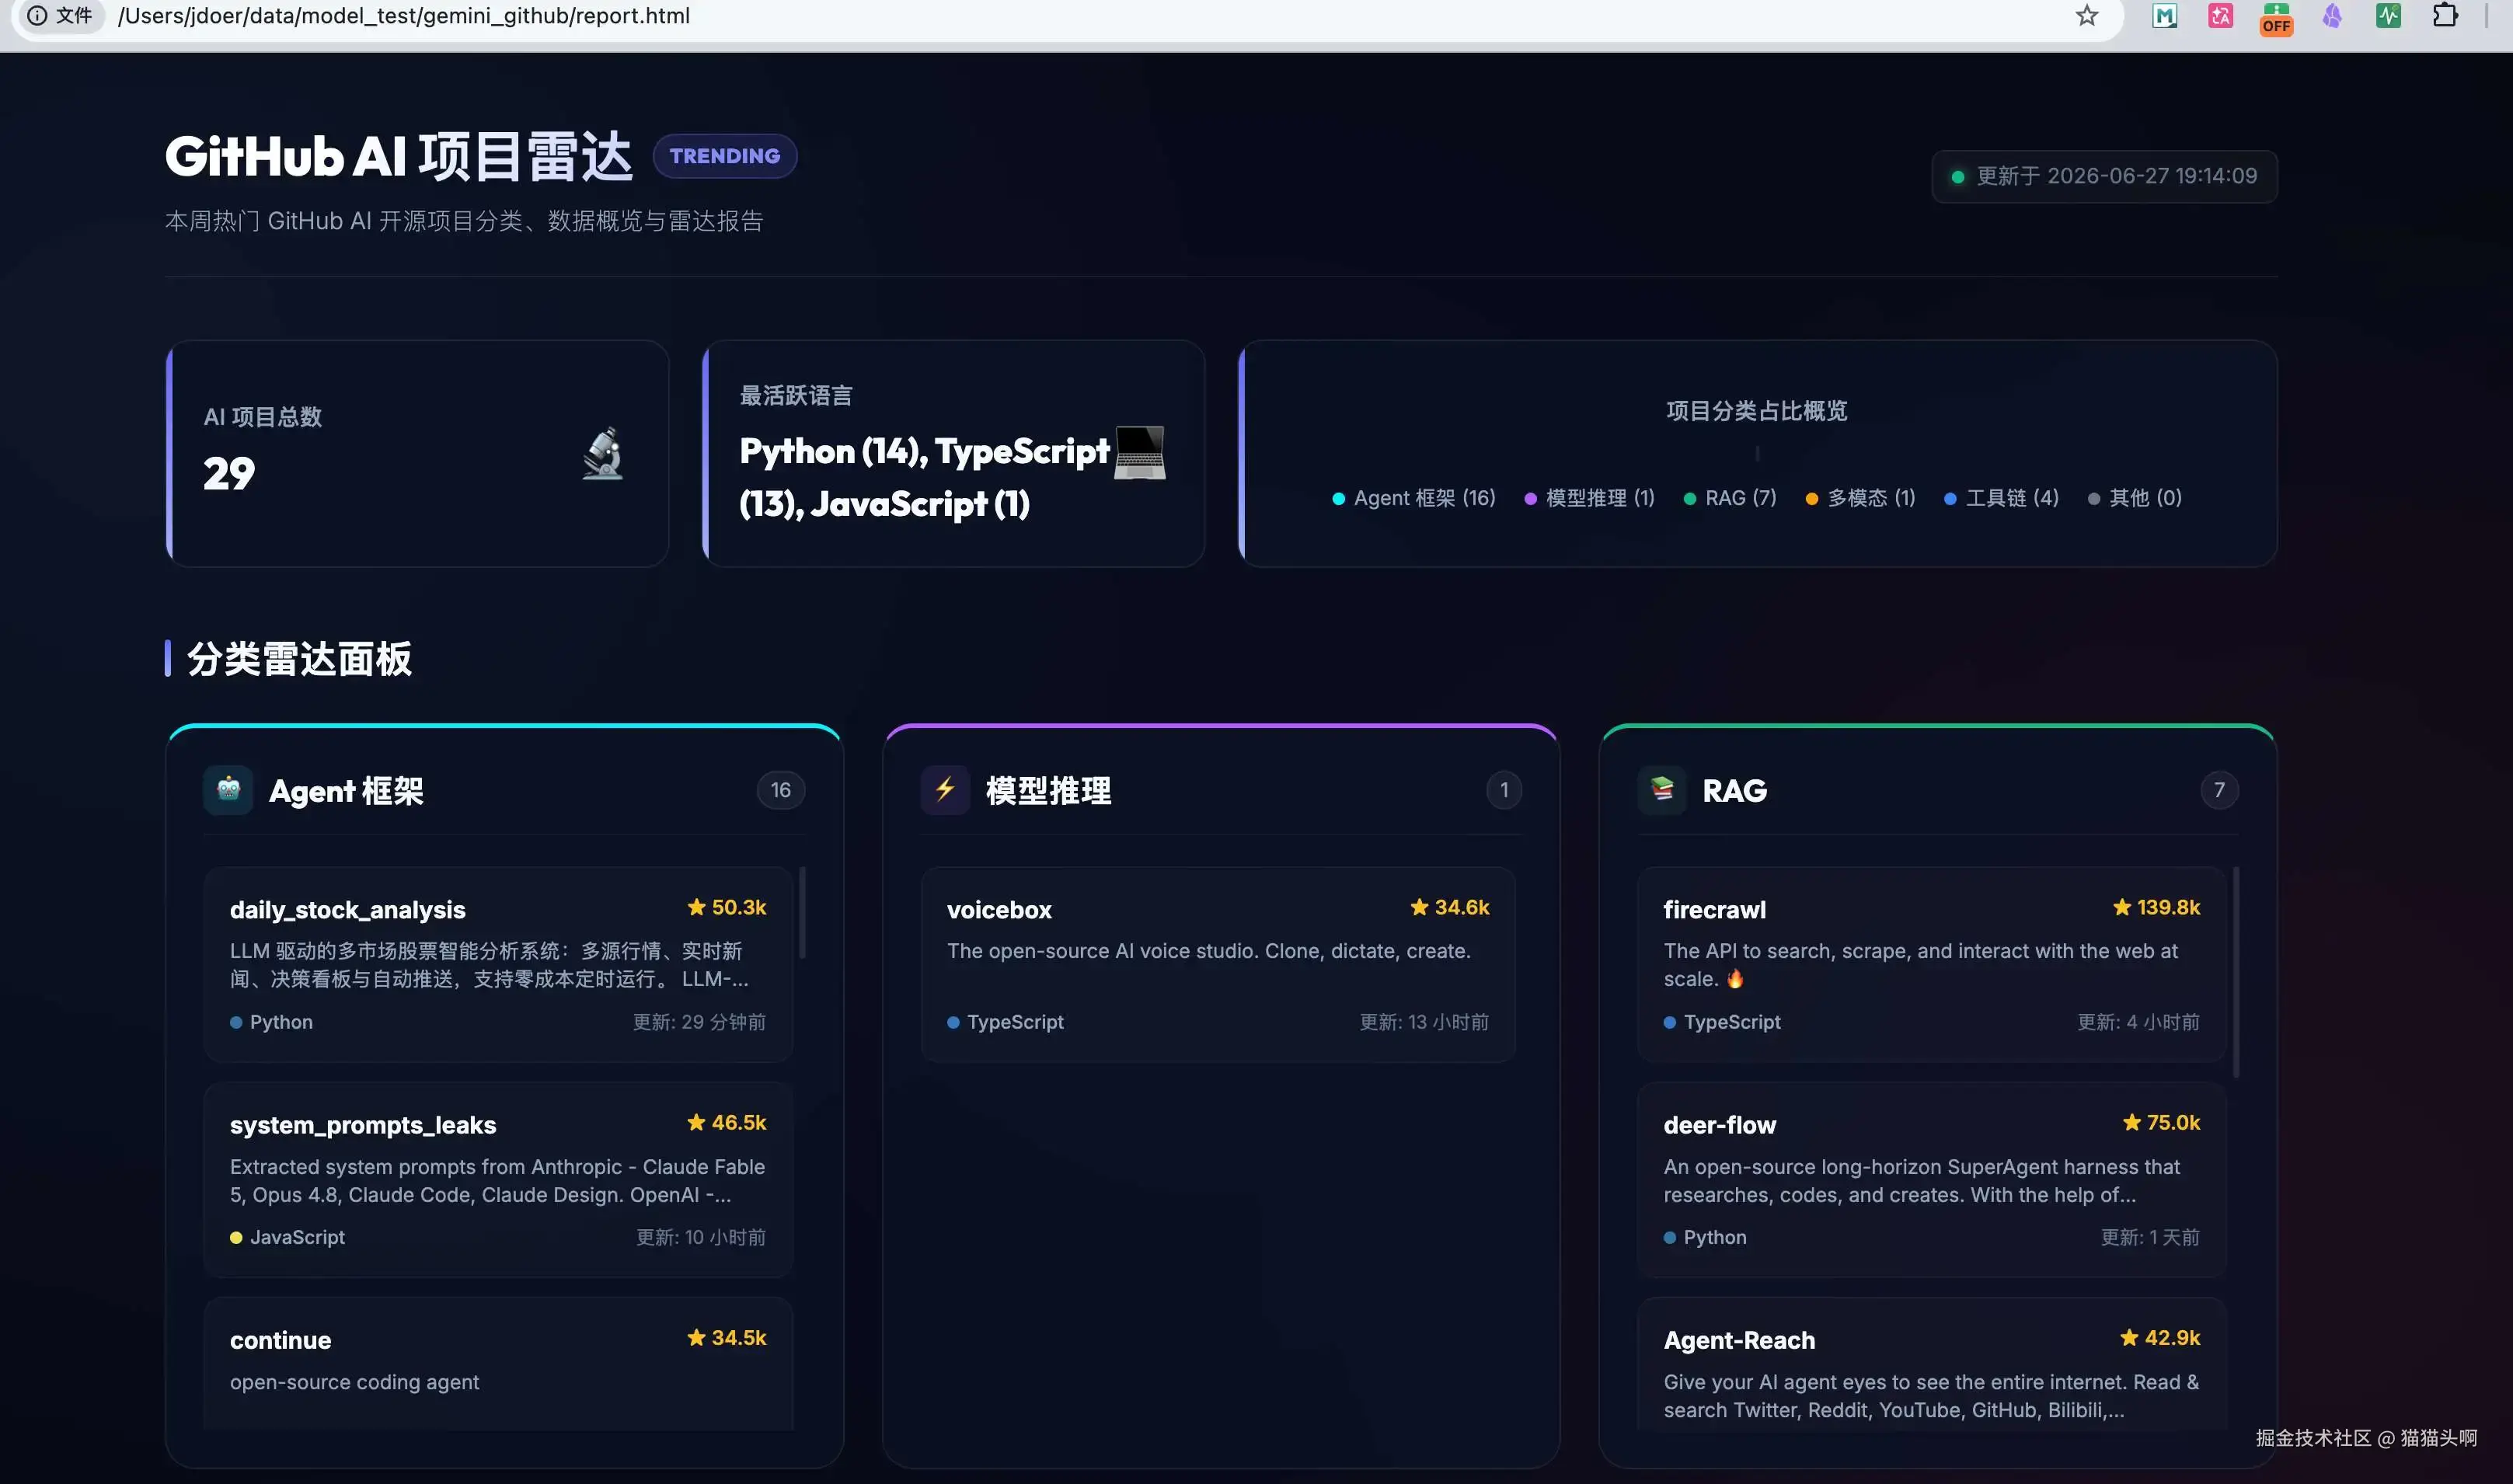The height and width of the screenshot is (1484, 2513).
Task: Click the robot icon beside Agent 框架
Action: point(228,790)
